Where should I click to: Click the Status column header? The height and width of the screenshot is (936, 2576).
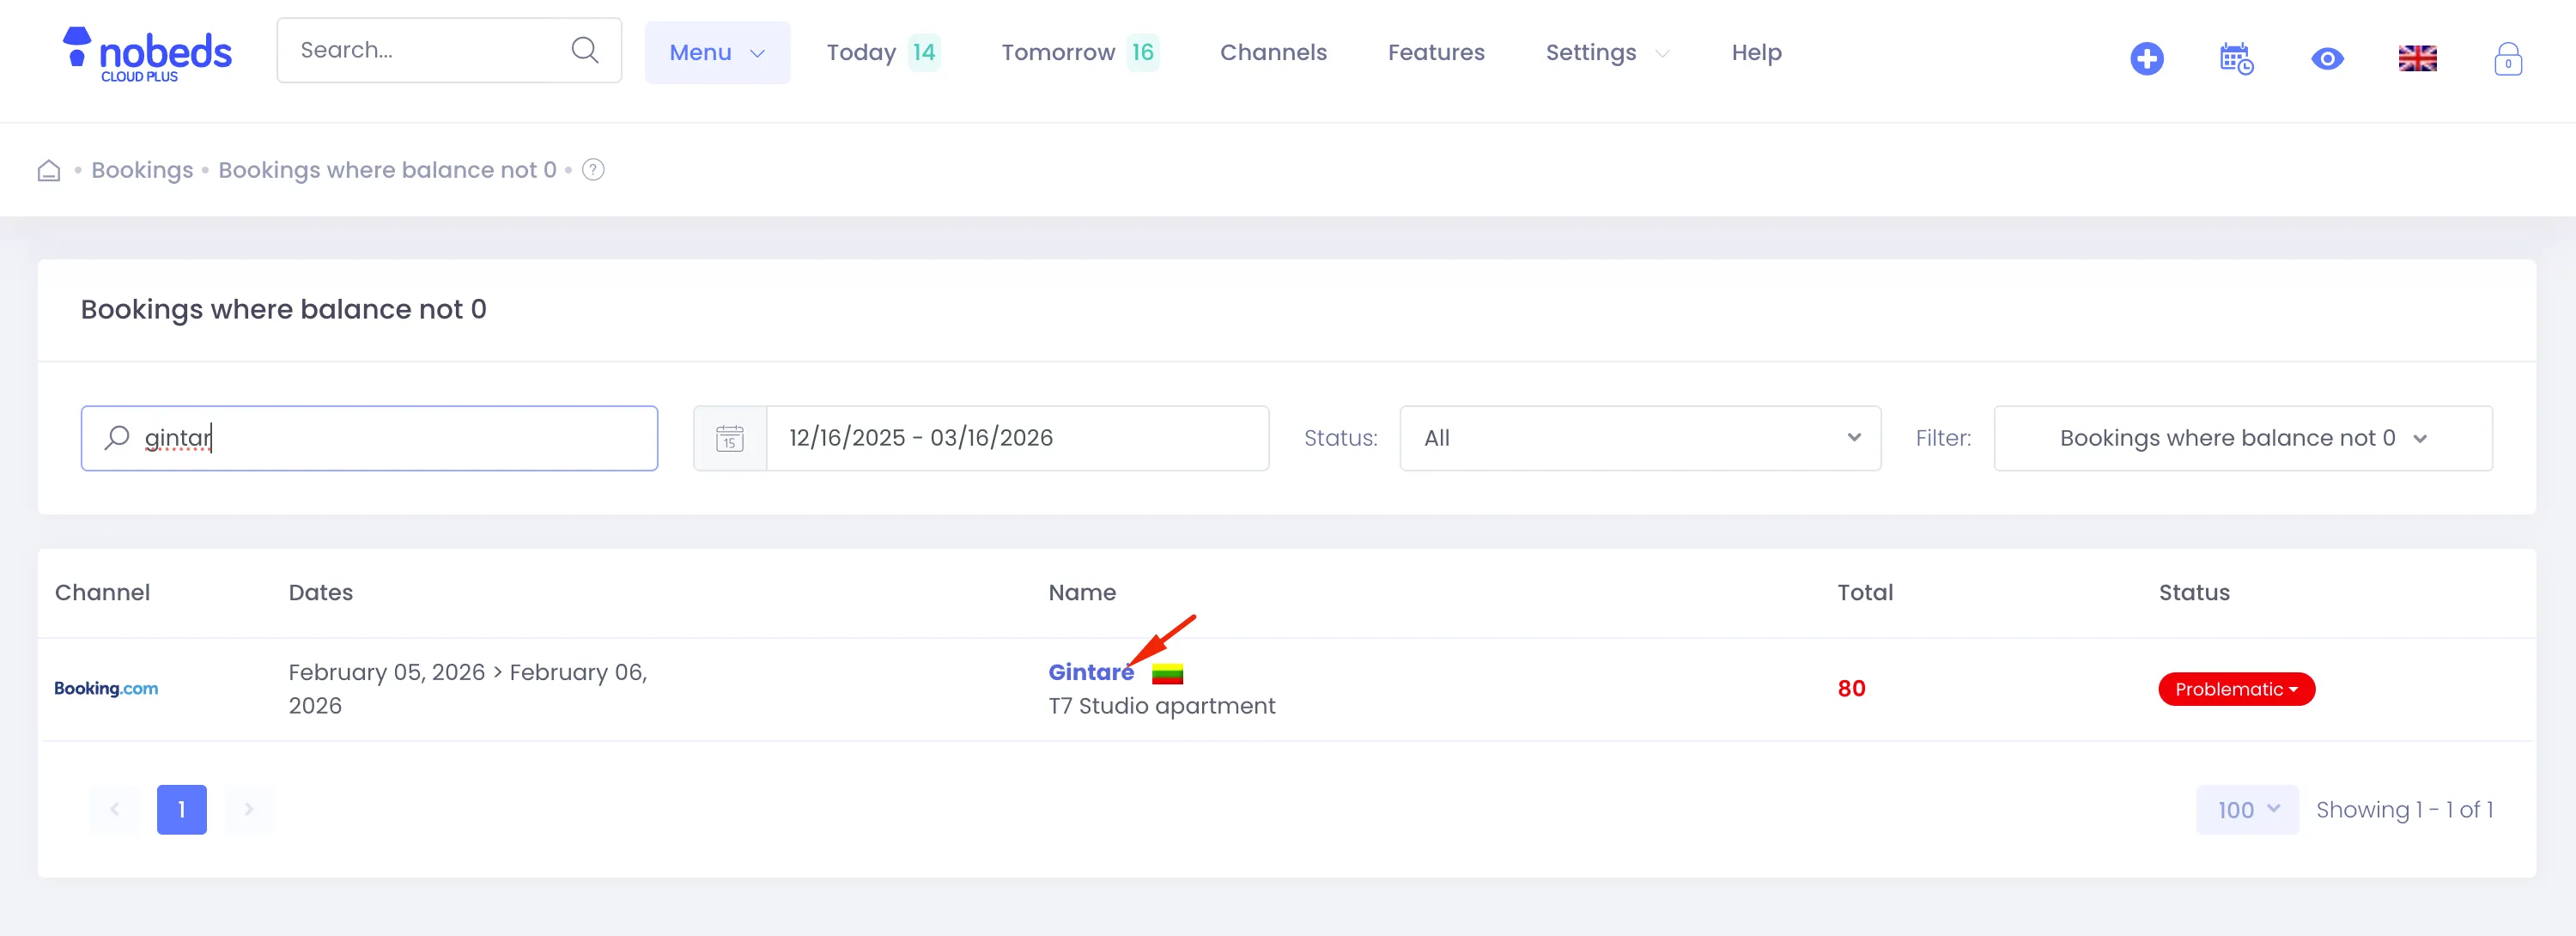2194,593
